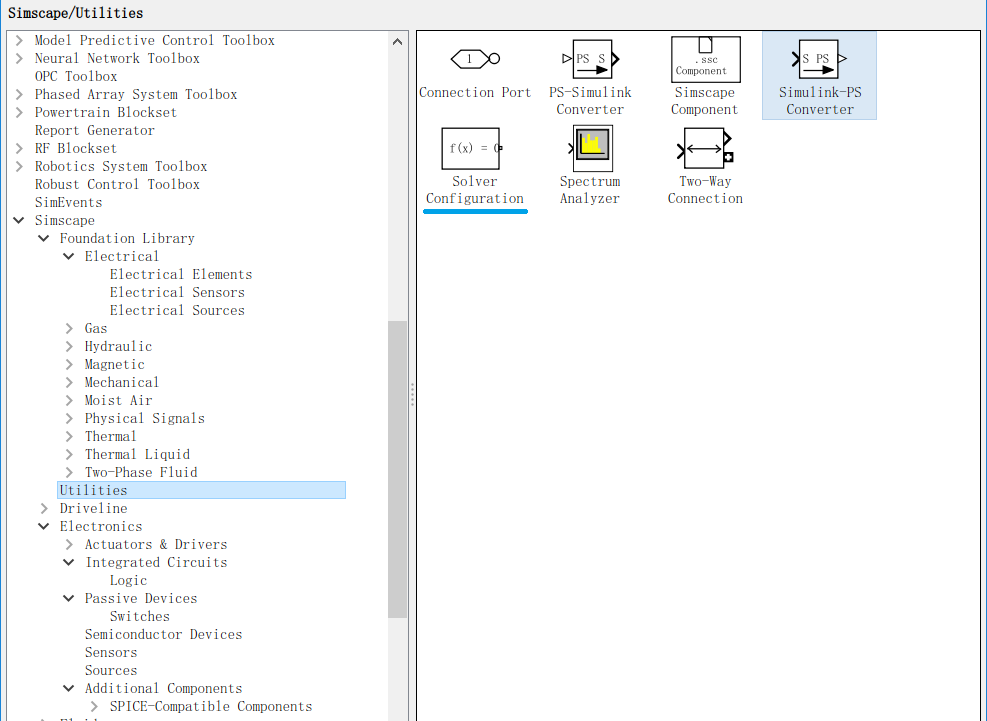Screen dimensions: 987x721
Task: Collapse Integrated Circuits node
Action: pyautogui.click(x=69, y=563)
